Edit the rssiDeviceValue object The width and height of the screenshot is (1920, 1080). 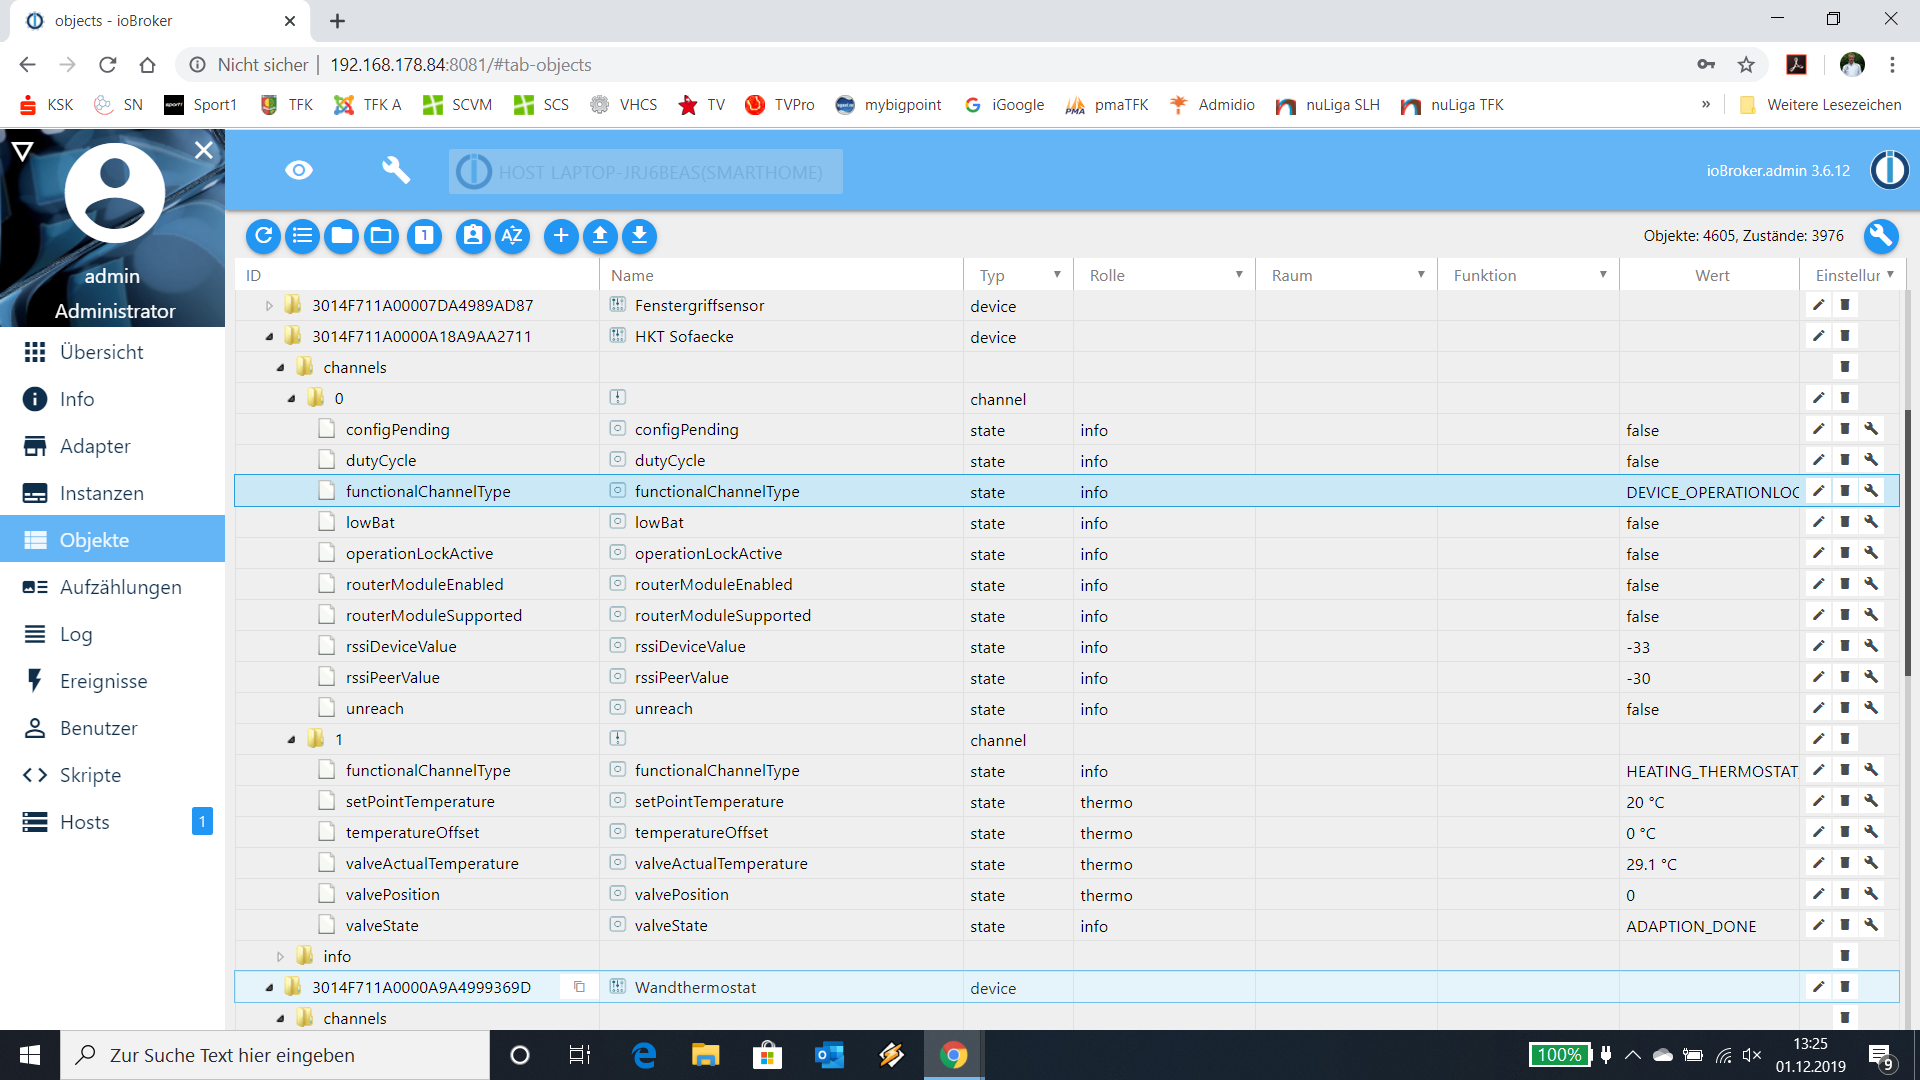pyautogui.click(x=1818, y=646)
